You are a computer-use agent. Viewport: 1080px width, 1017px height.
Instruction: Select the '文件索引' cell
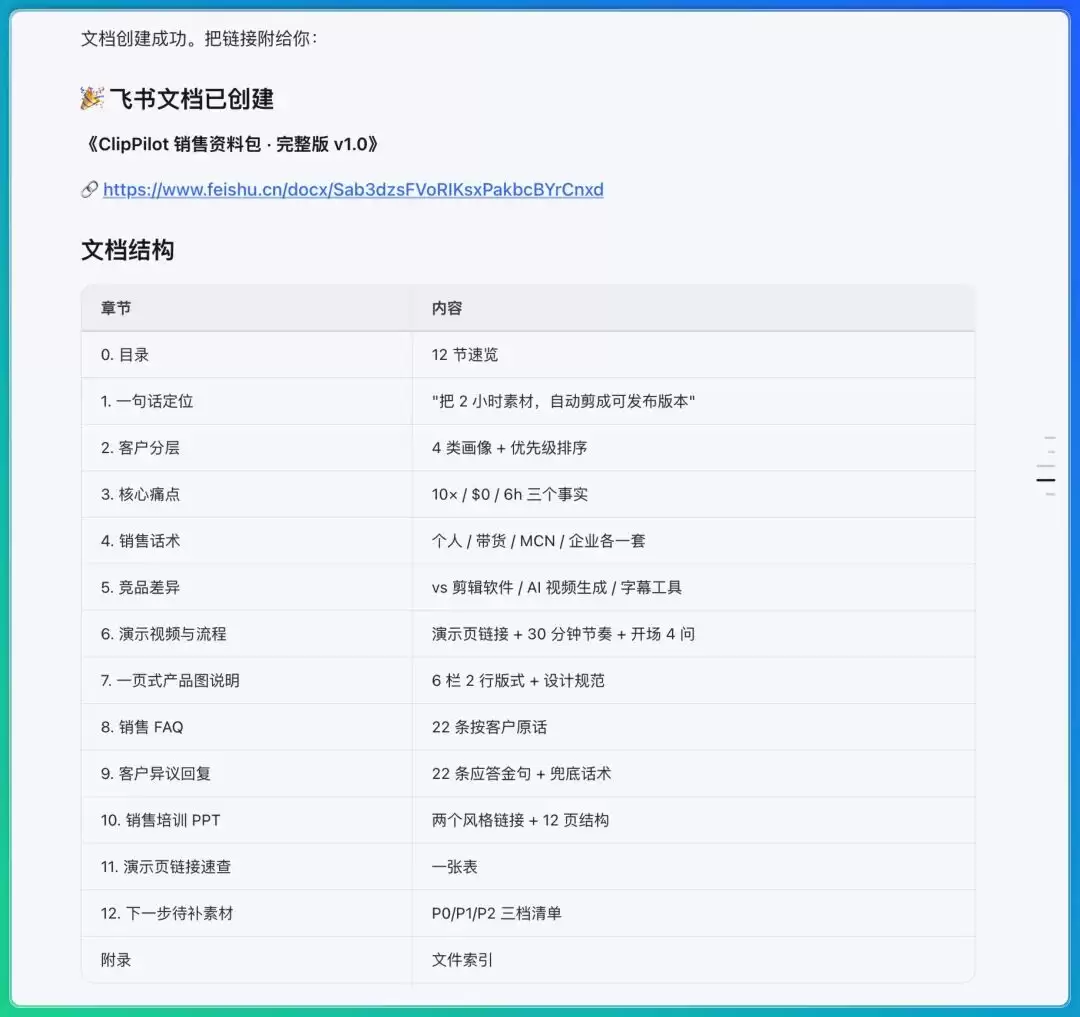(x=694, y=960)
